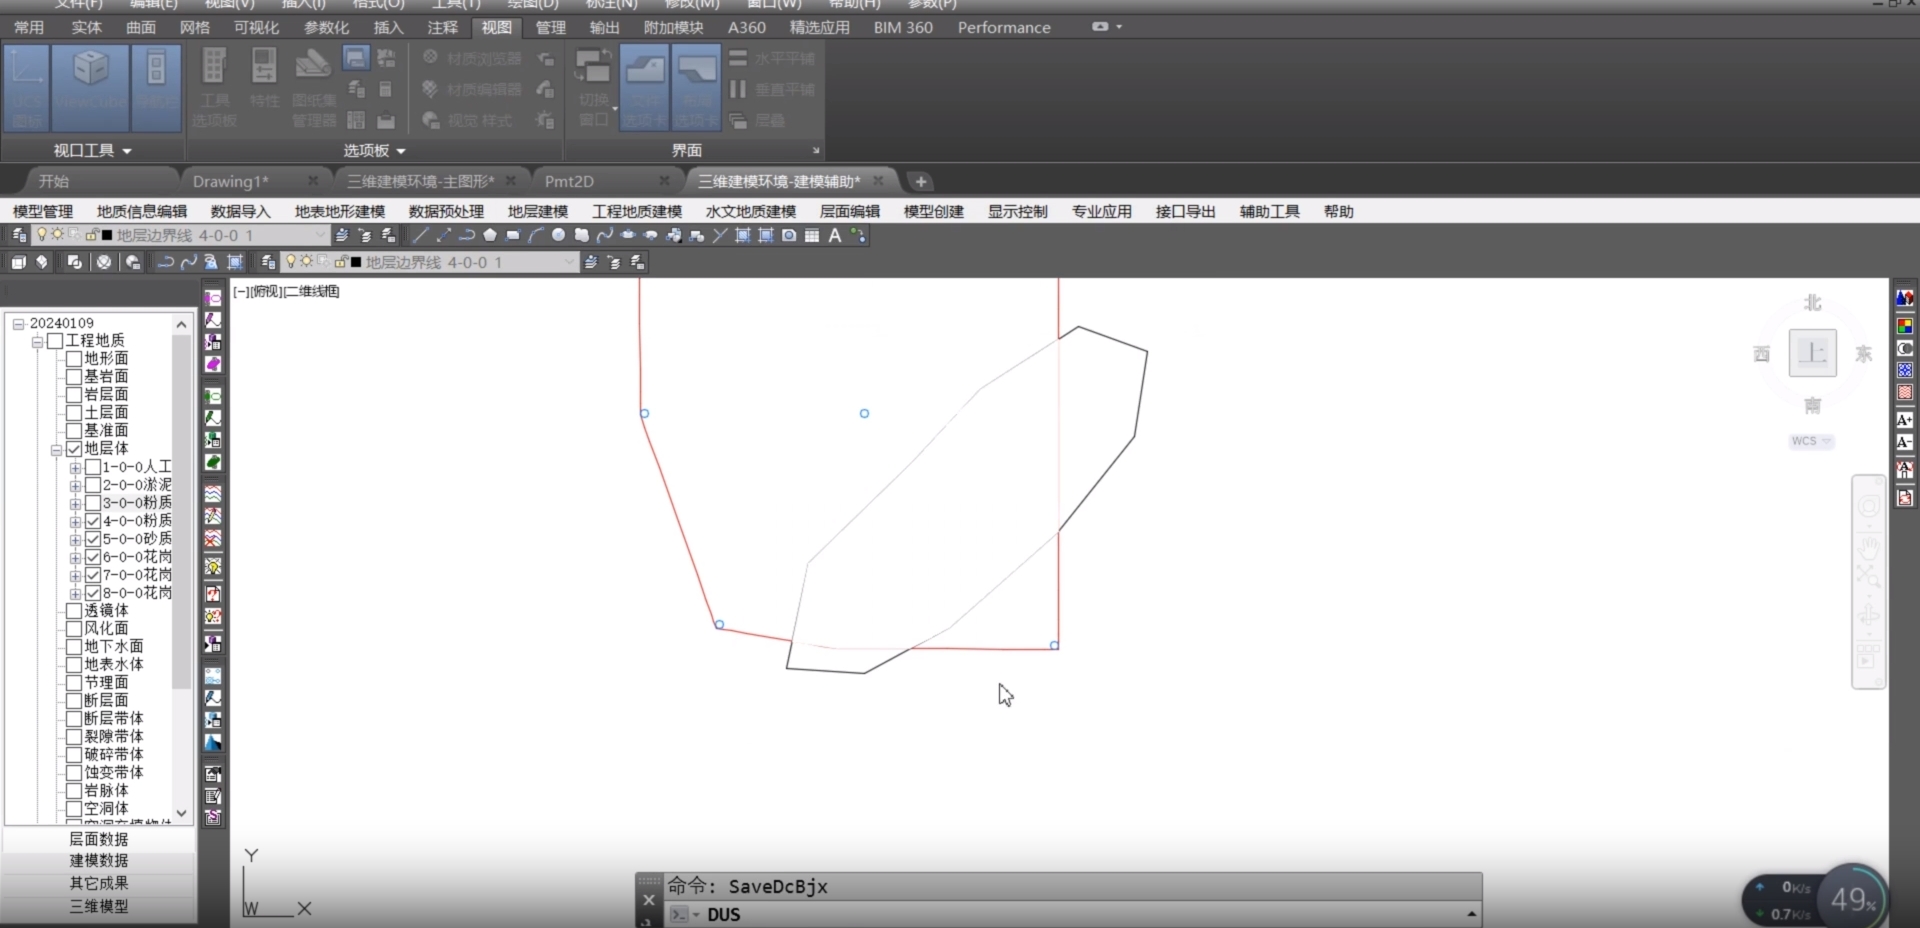Select the Multiline Text tool
Viewport: 1920px width, 928px height.
(835, 236)
